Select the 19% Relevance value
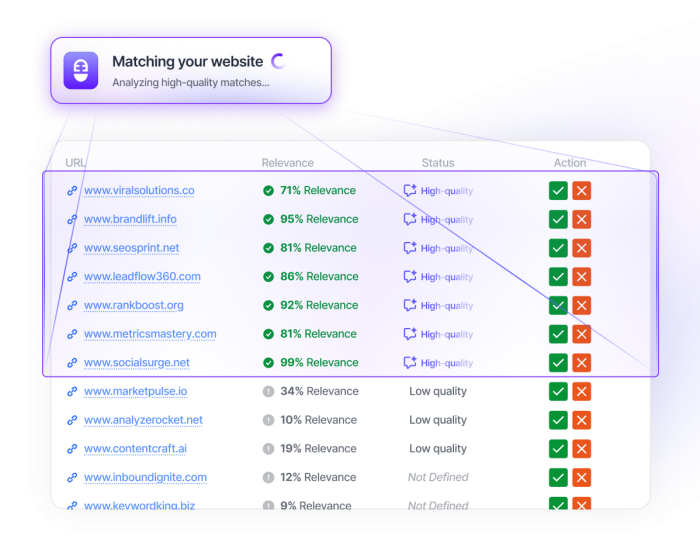The image size is (700, 546). 318,449
